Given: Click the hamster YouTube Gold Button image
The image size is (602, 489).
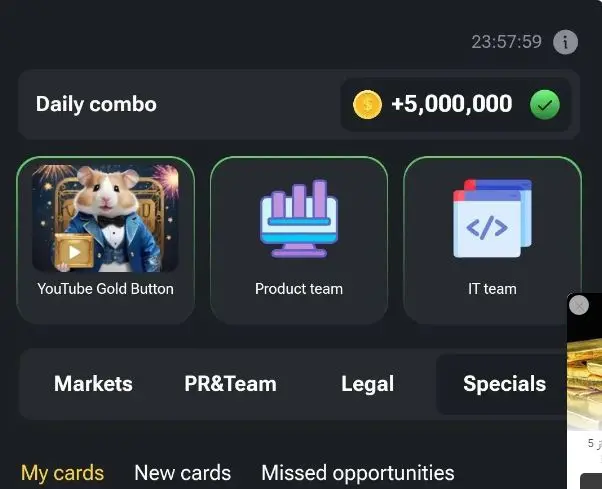Looking at the screenshot, I should point(105,218).
